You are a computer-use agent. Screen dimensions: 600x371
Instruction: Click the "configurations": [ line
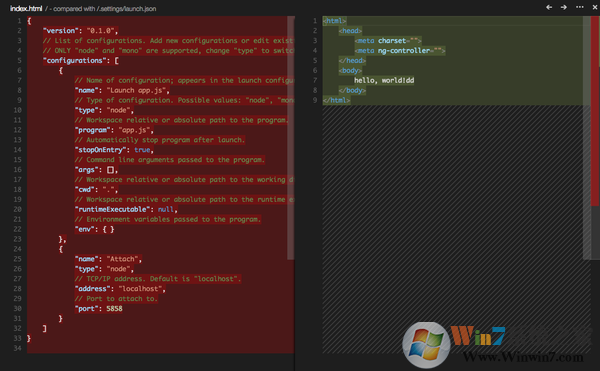click(81, 60)
